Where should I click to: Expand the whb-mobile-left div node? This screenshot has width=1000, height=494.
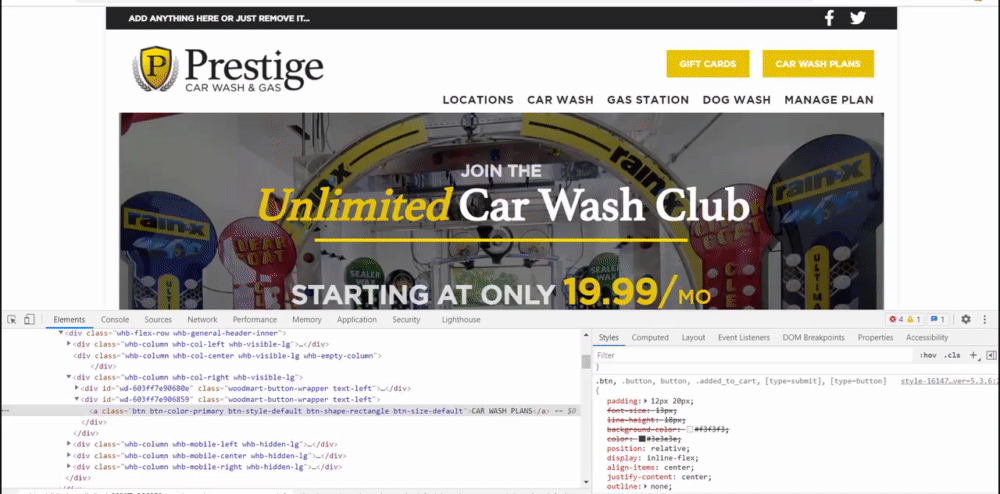70,444
